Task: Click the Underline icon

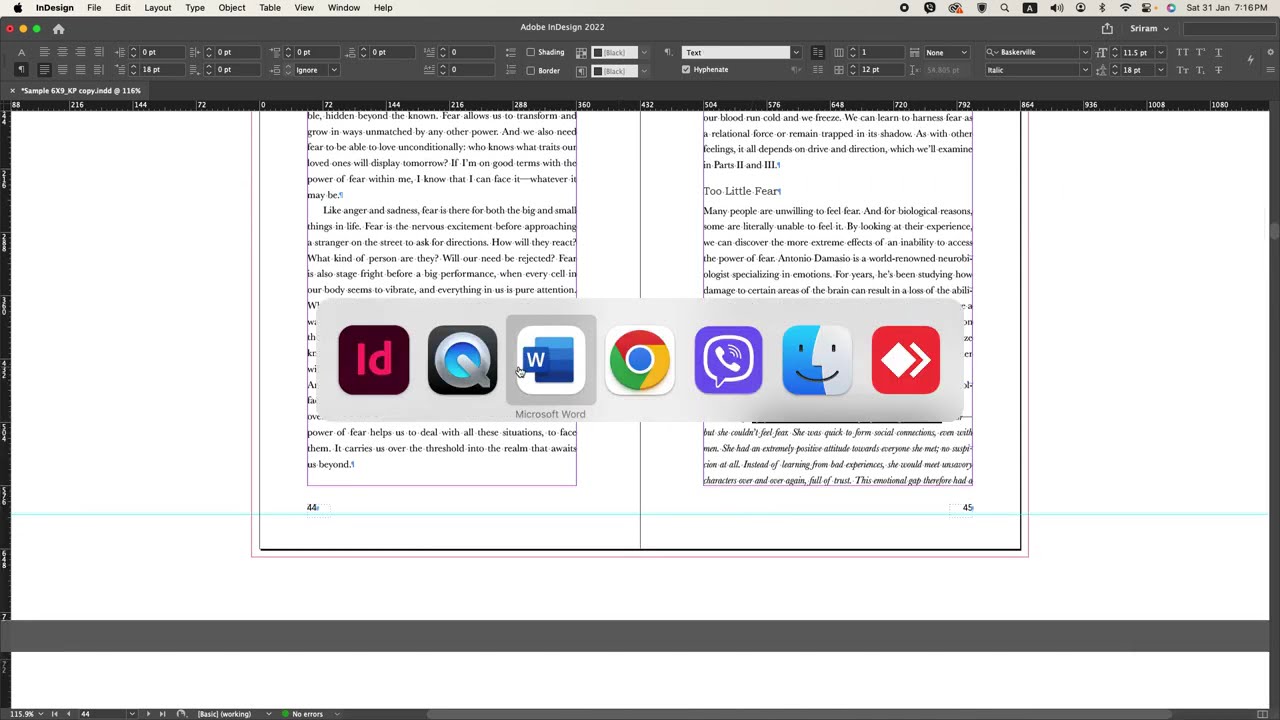Action: click(x=1218, y=52)
